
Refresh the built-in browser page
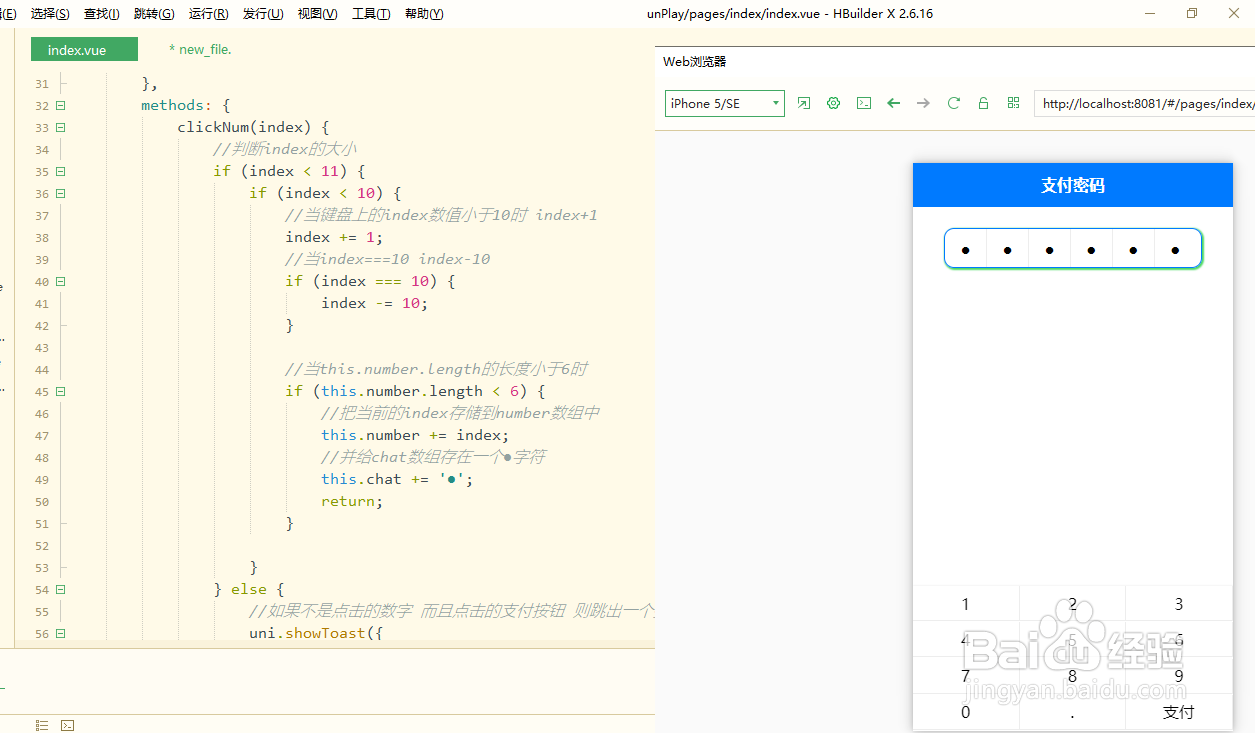954,103
